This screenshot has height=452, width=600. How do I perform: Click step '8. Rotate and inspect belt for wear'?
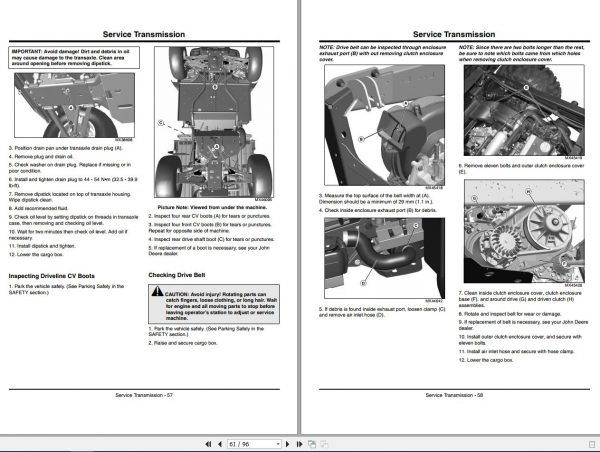click(x=510, y=314)
